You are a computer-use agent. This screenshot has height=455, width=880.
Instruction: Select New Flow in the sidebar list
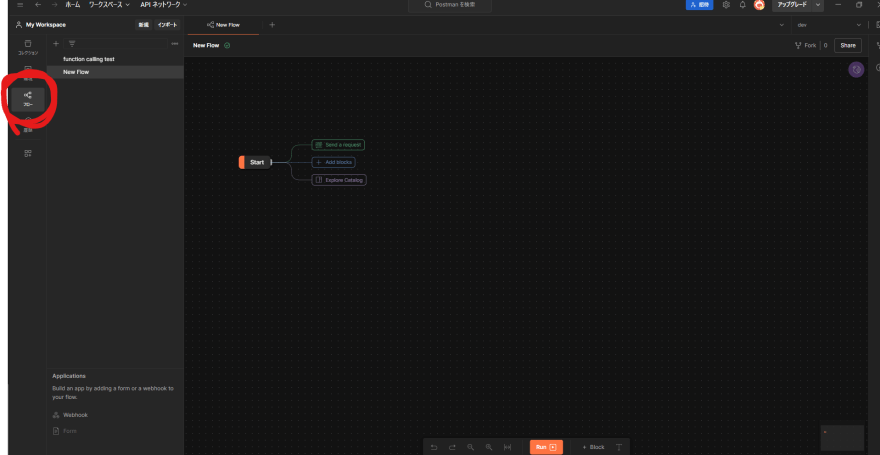(x=115, y=72)
